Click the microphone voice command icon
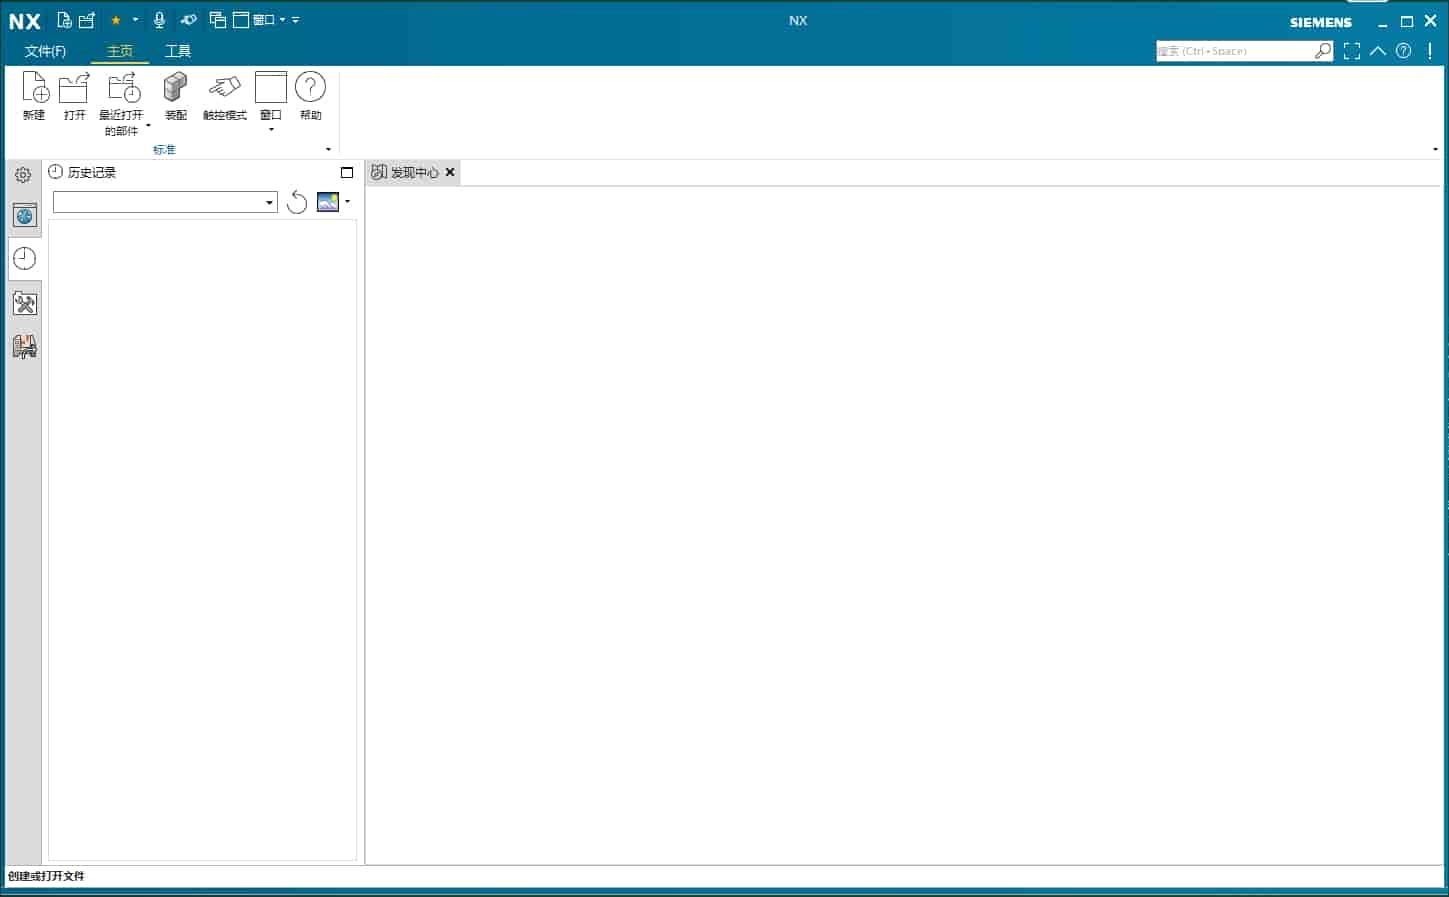The height and width of the screenshot is (897, 1449). click(x=159, y=20)
